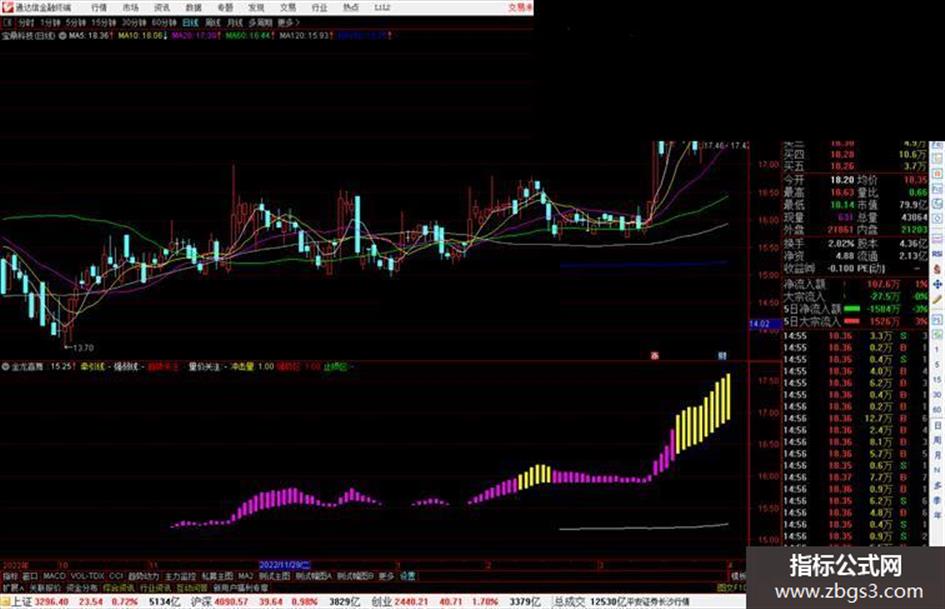Select the 多周期 tab

260,22
